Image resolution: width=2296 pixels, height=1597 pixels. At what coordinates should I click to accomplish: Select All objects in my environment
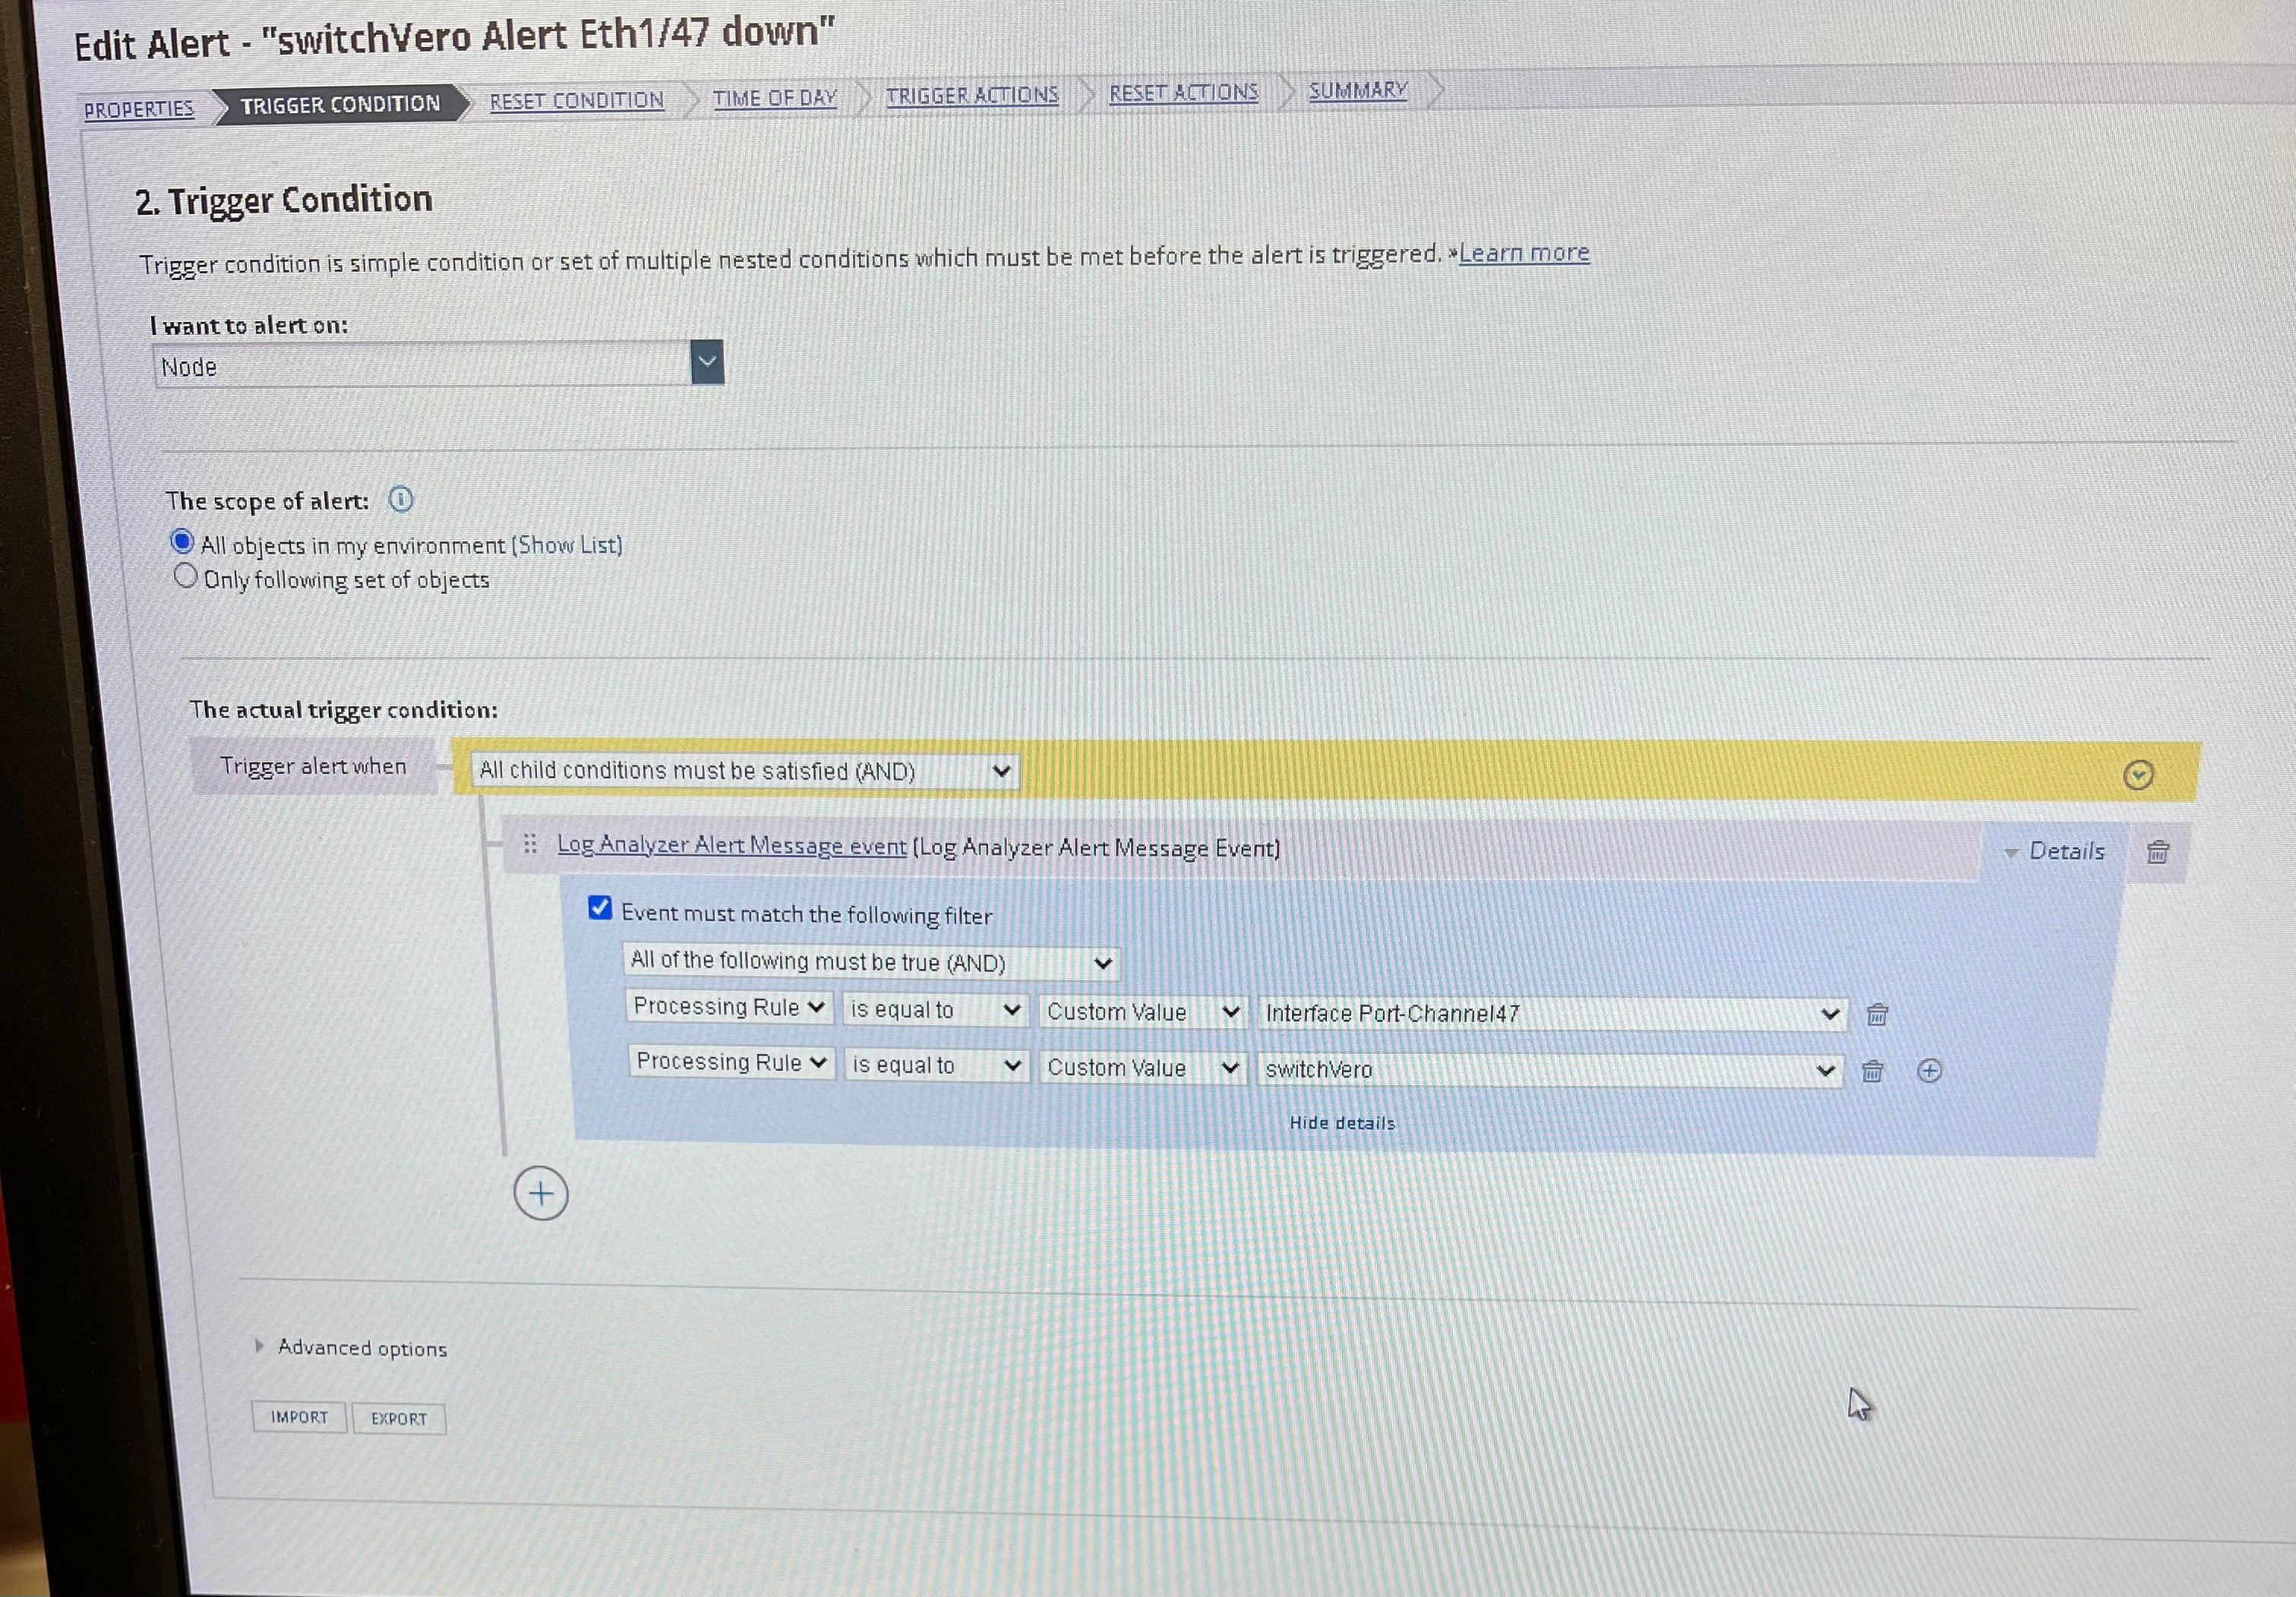(183, 542)
